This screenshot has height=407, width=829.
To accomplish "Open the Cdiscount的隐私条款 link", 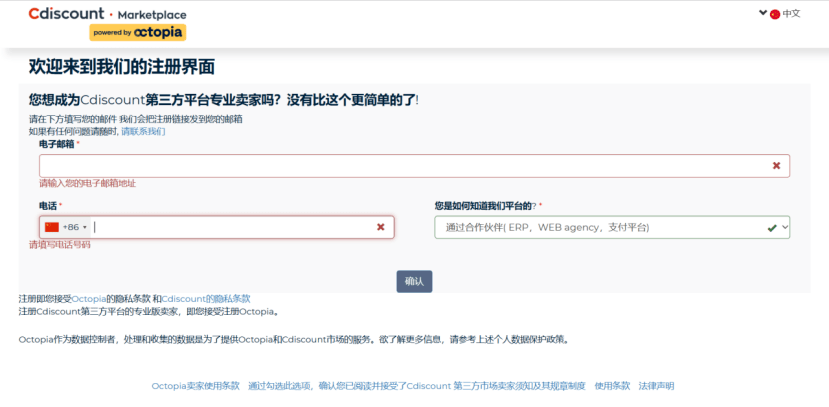I will [x=206, y=298].
